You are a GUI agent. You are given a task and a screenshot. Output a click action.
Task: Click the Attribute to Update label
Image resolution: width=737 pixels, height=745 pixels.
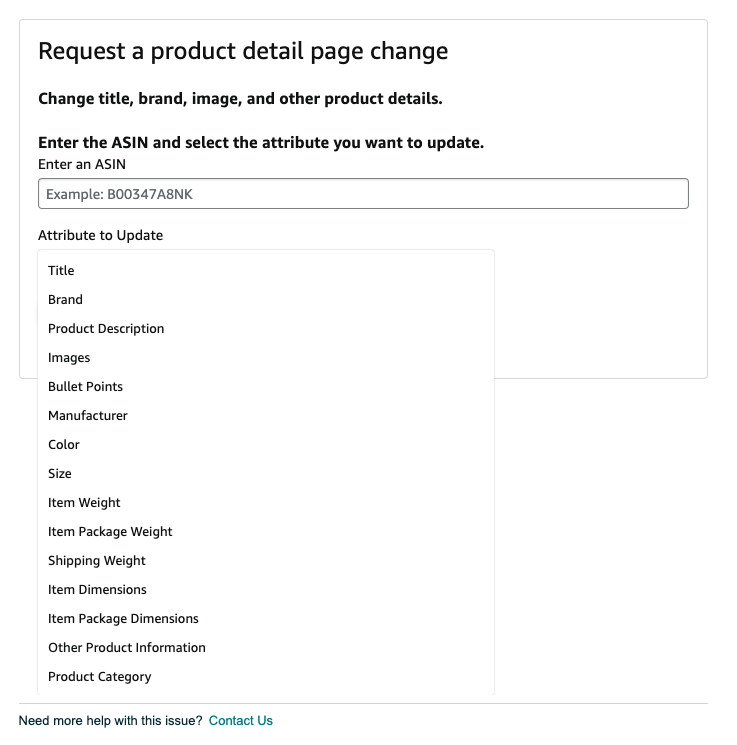coord(100,236)
